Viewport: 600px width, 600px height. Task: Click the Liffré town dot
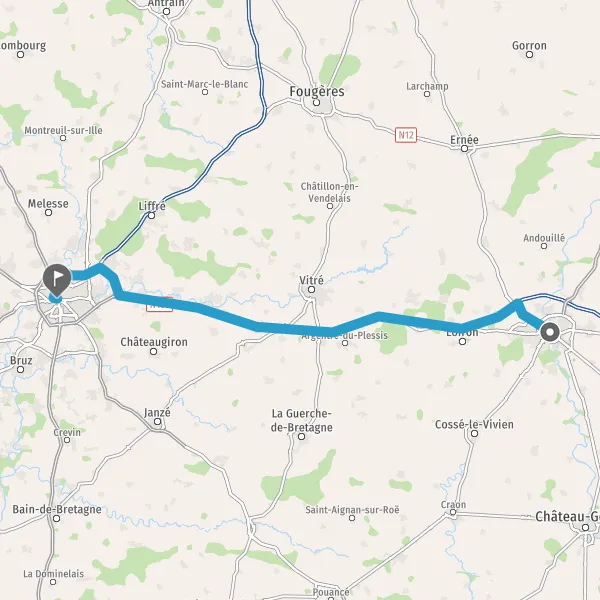coord(152,215)
